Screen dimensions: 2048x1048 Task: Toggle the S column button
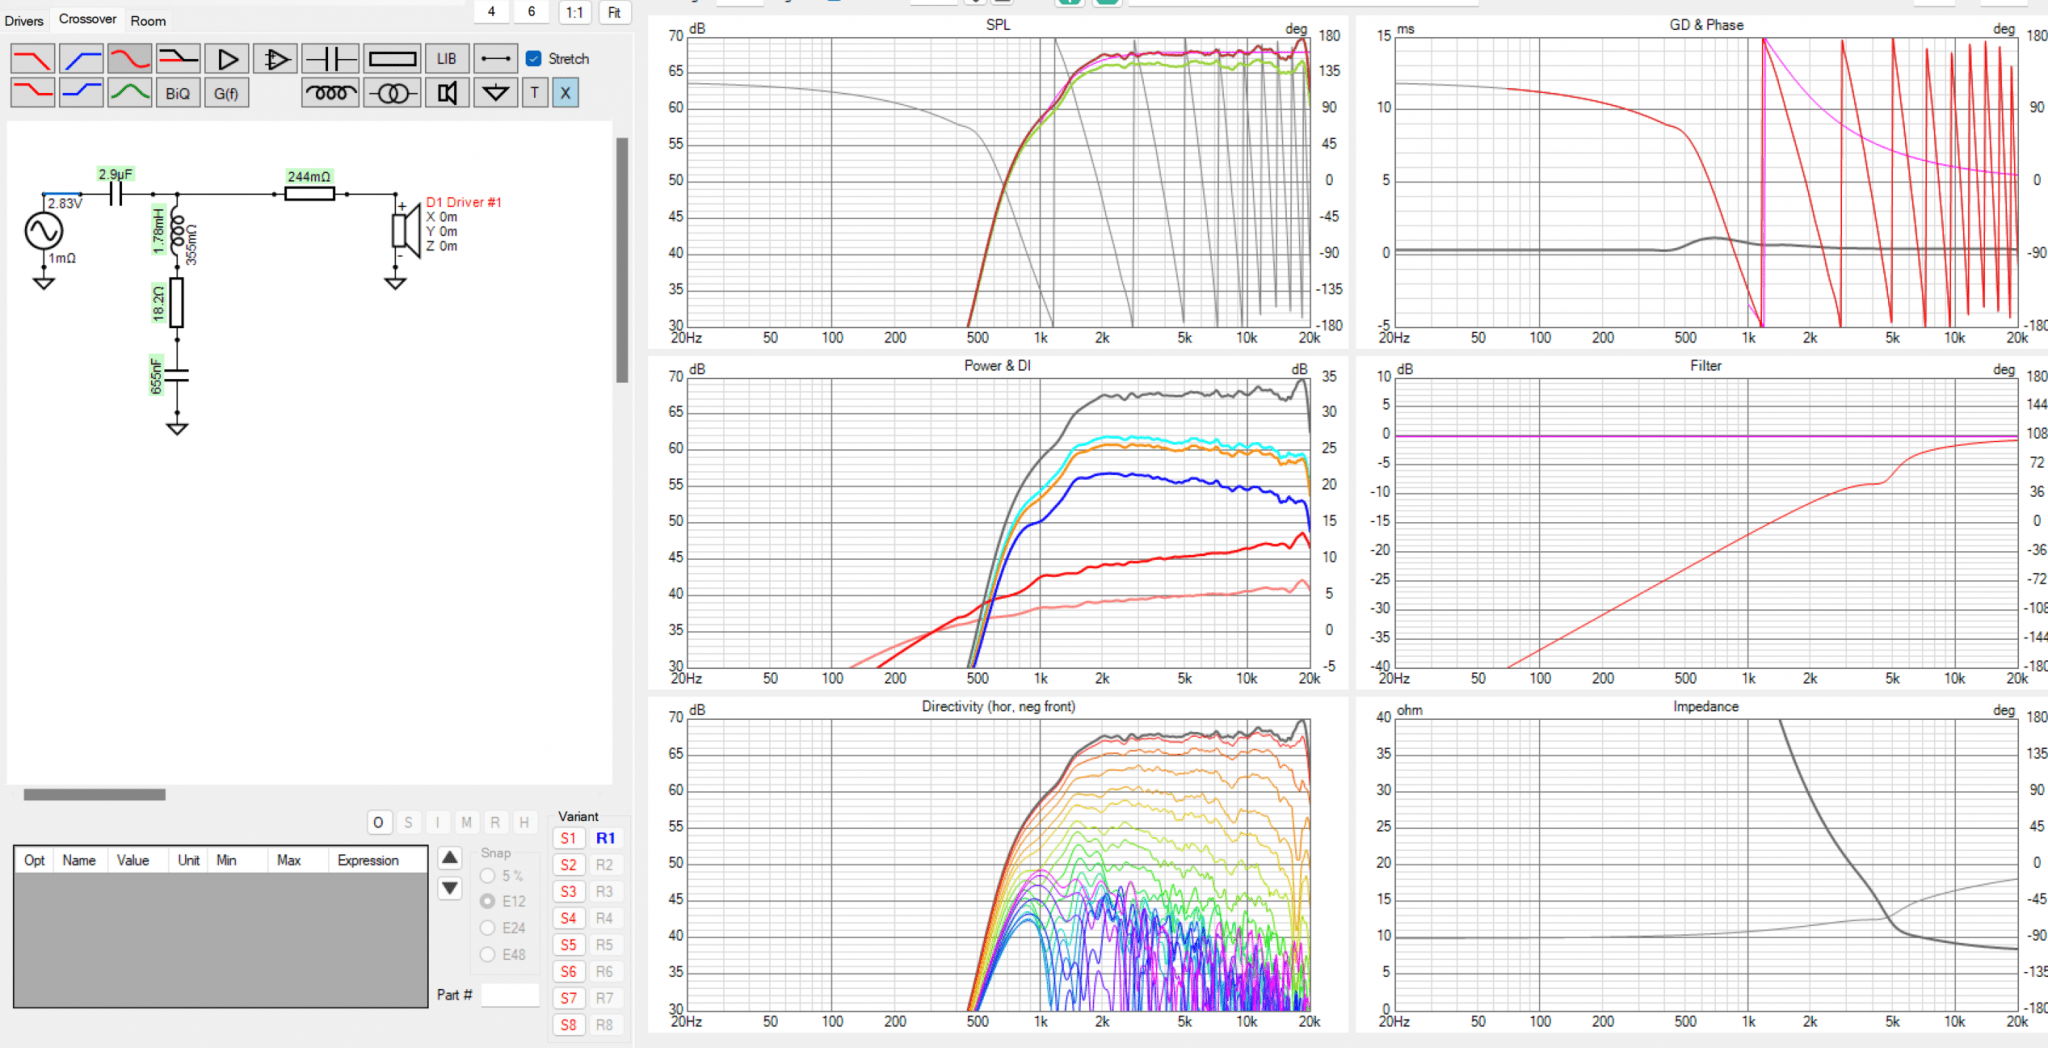[408, 822]
